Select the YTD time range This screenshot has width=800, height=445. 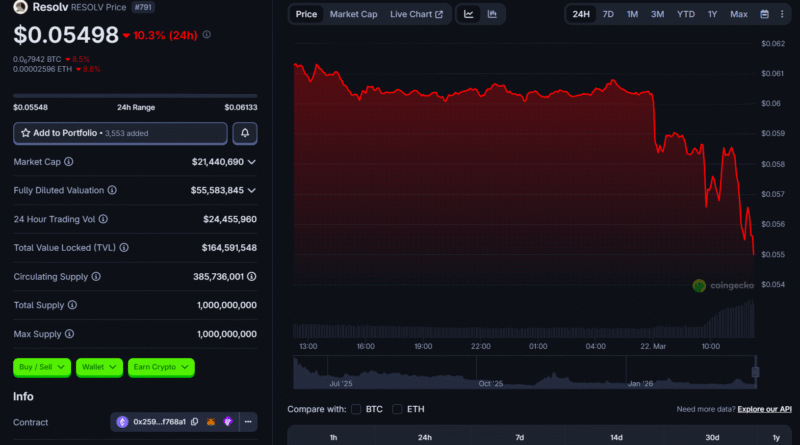686,14
